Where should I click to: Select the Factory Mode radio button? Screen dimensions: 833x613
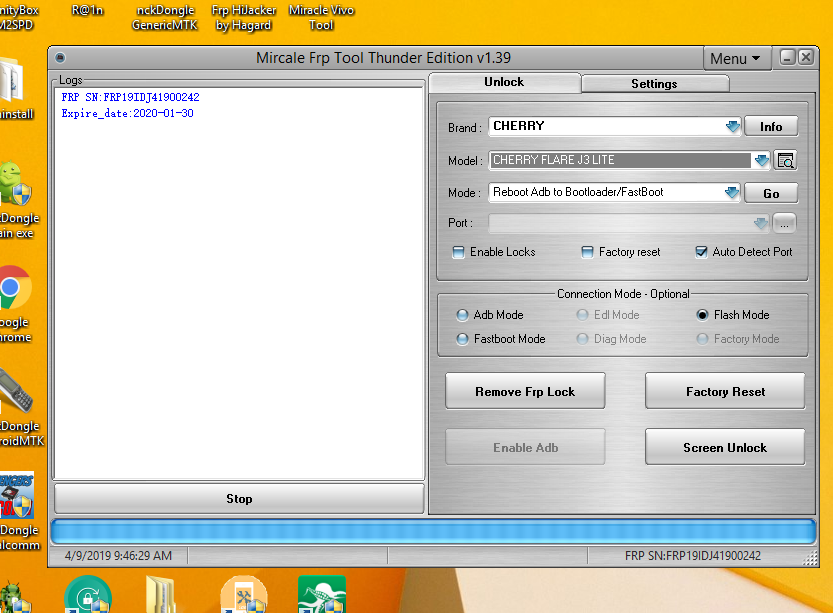(x=702, y=339)
